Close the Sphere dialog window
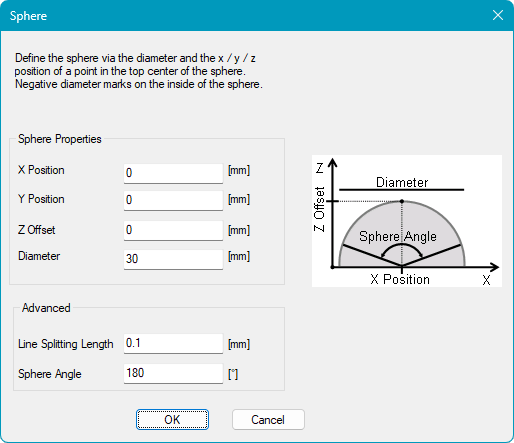This screenshot has width=514, height=443. pos(498,15)
